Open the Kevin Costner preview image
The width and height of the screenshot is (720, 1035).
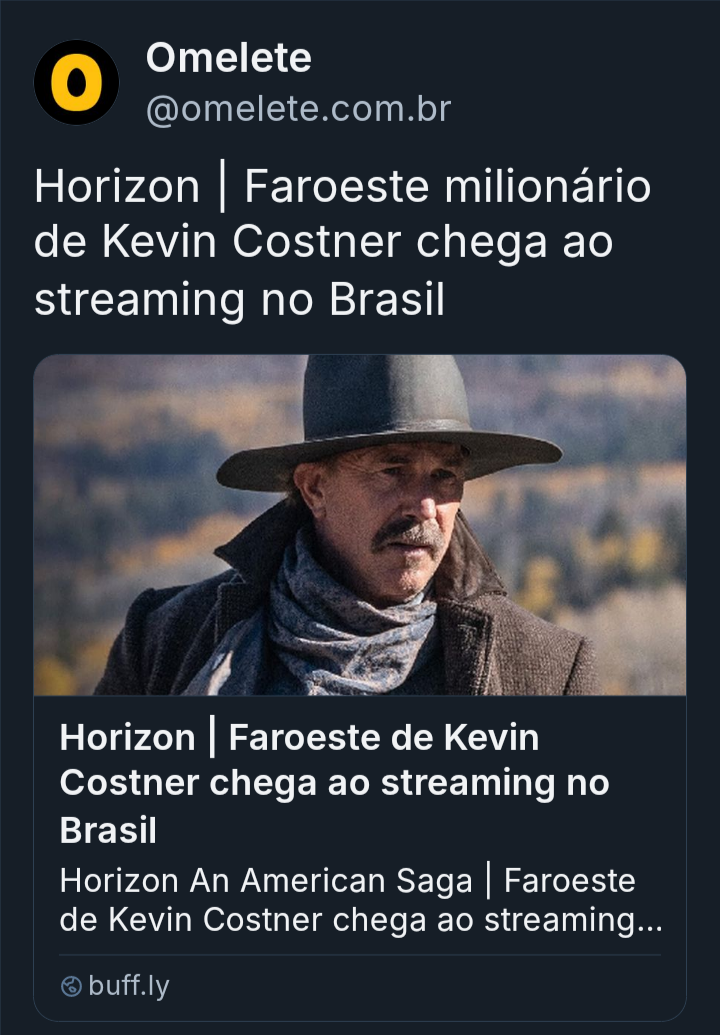(360, 525)
